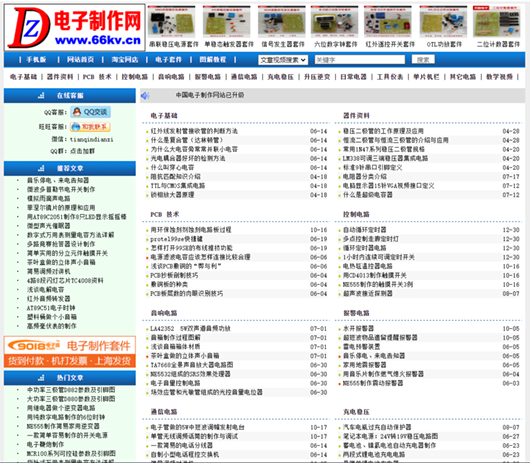Select the 图解教程 navigation item

click(x=213, y=60)
